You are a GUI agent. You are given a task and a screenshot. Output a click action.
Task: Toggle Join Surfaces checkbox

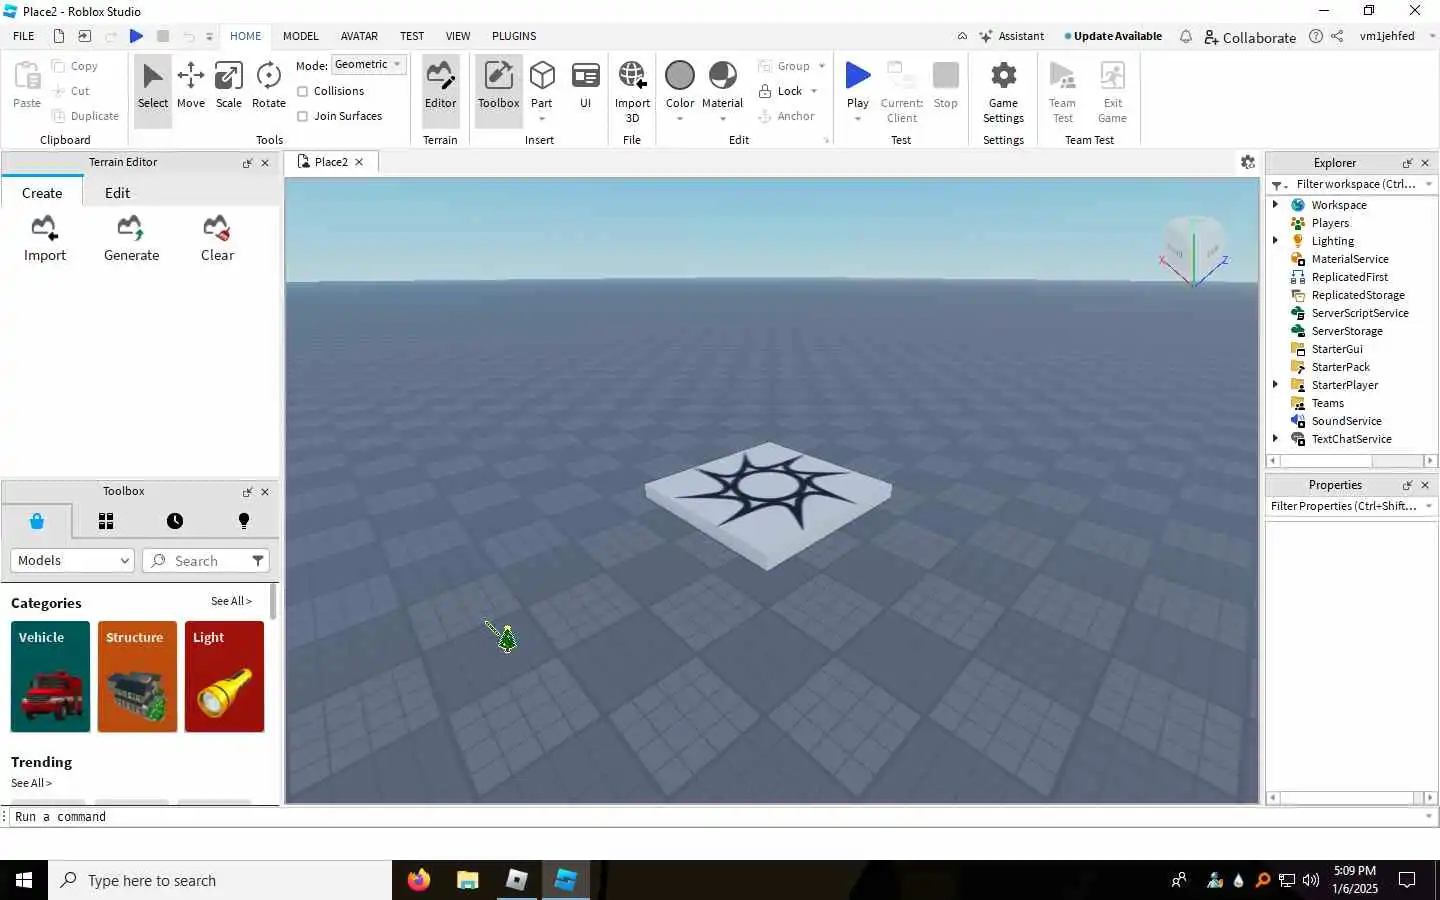303,116
